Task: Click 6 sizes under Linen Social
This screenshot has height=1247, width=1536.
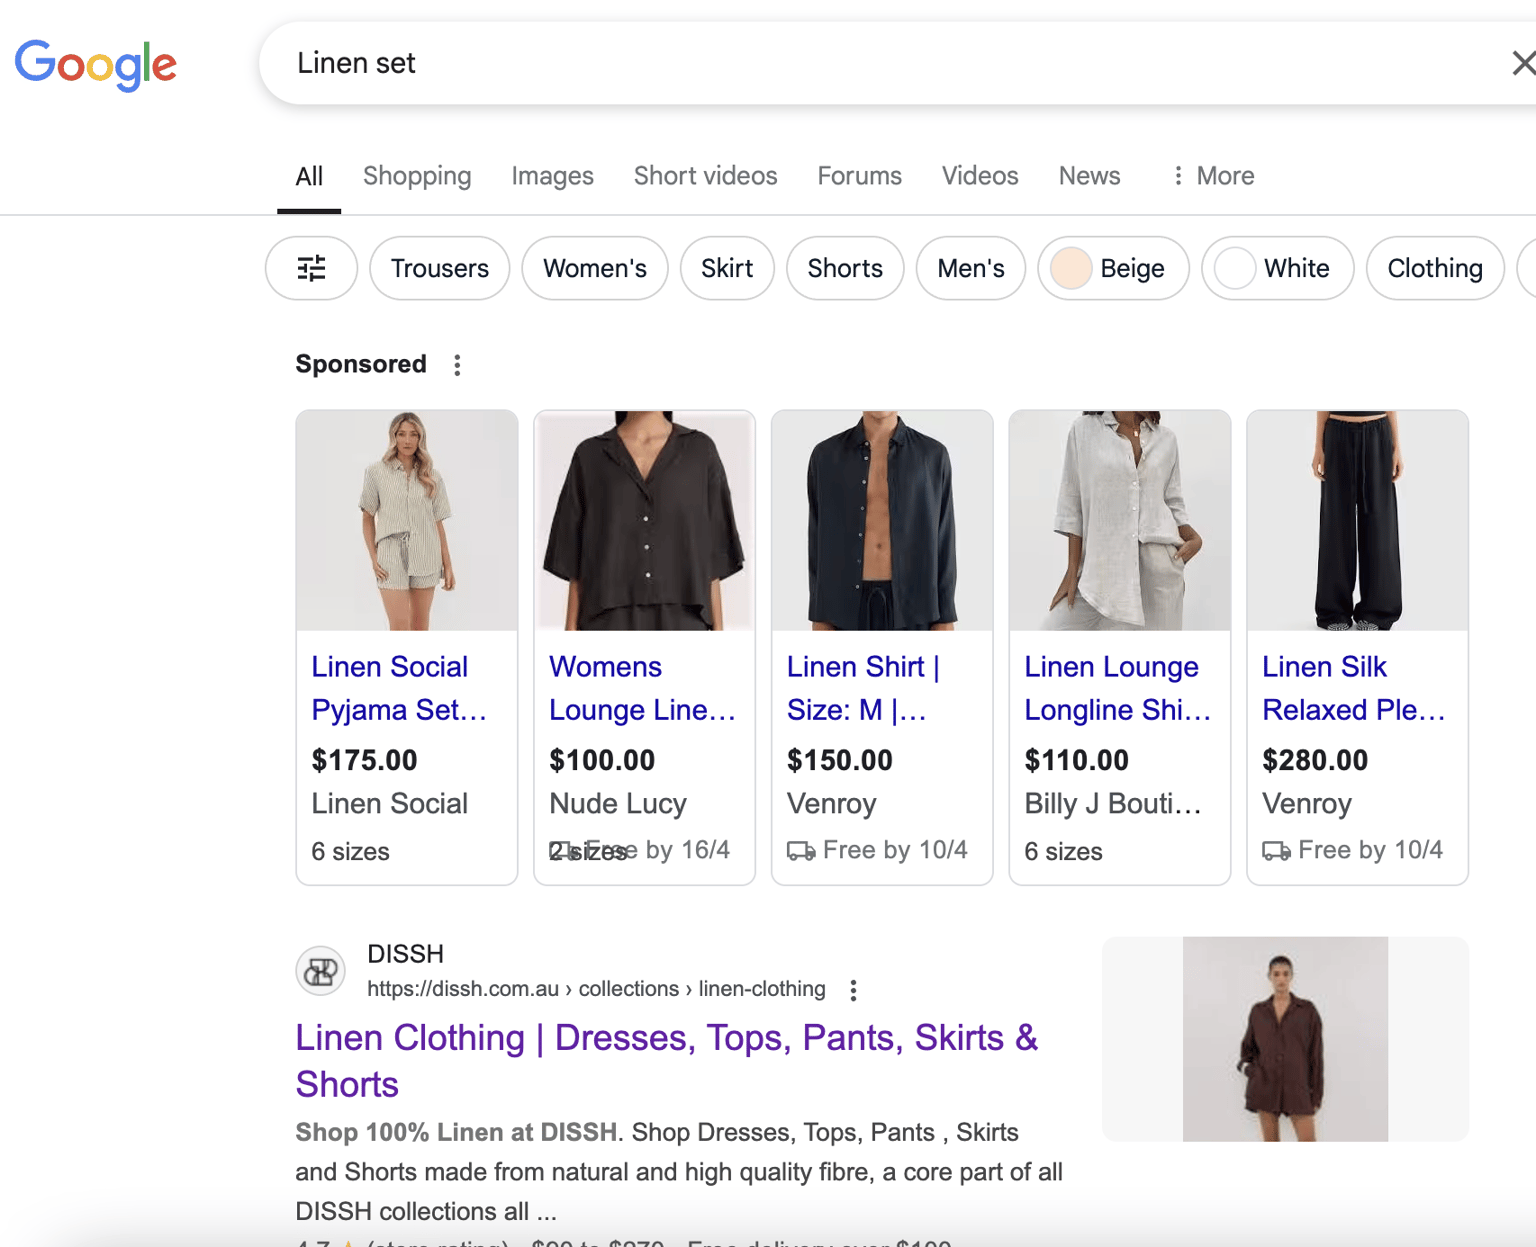Action: [x=350, y=852]
